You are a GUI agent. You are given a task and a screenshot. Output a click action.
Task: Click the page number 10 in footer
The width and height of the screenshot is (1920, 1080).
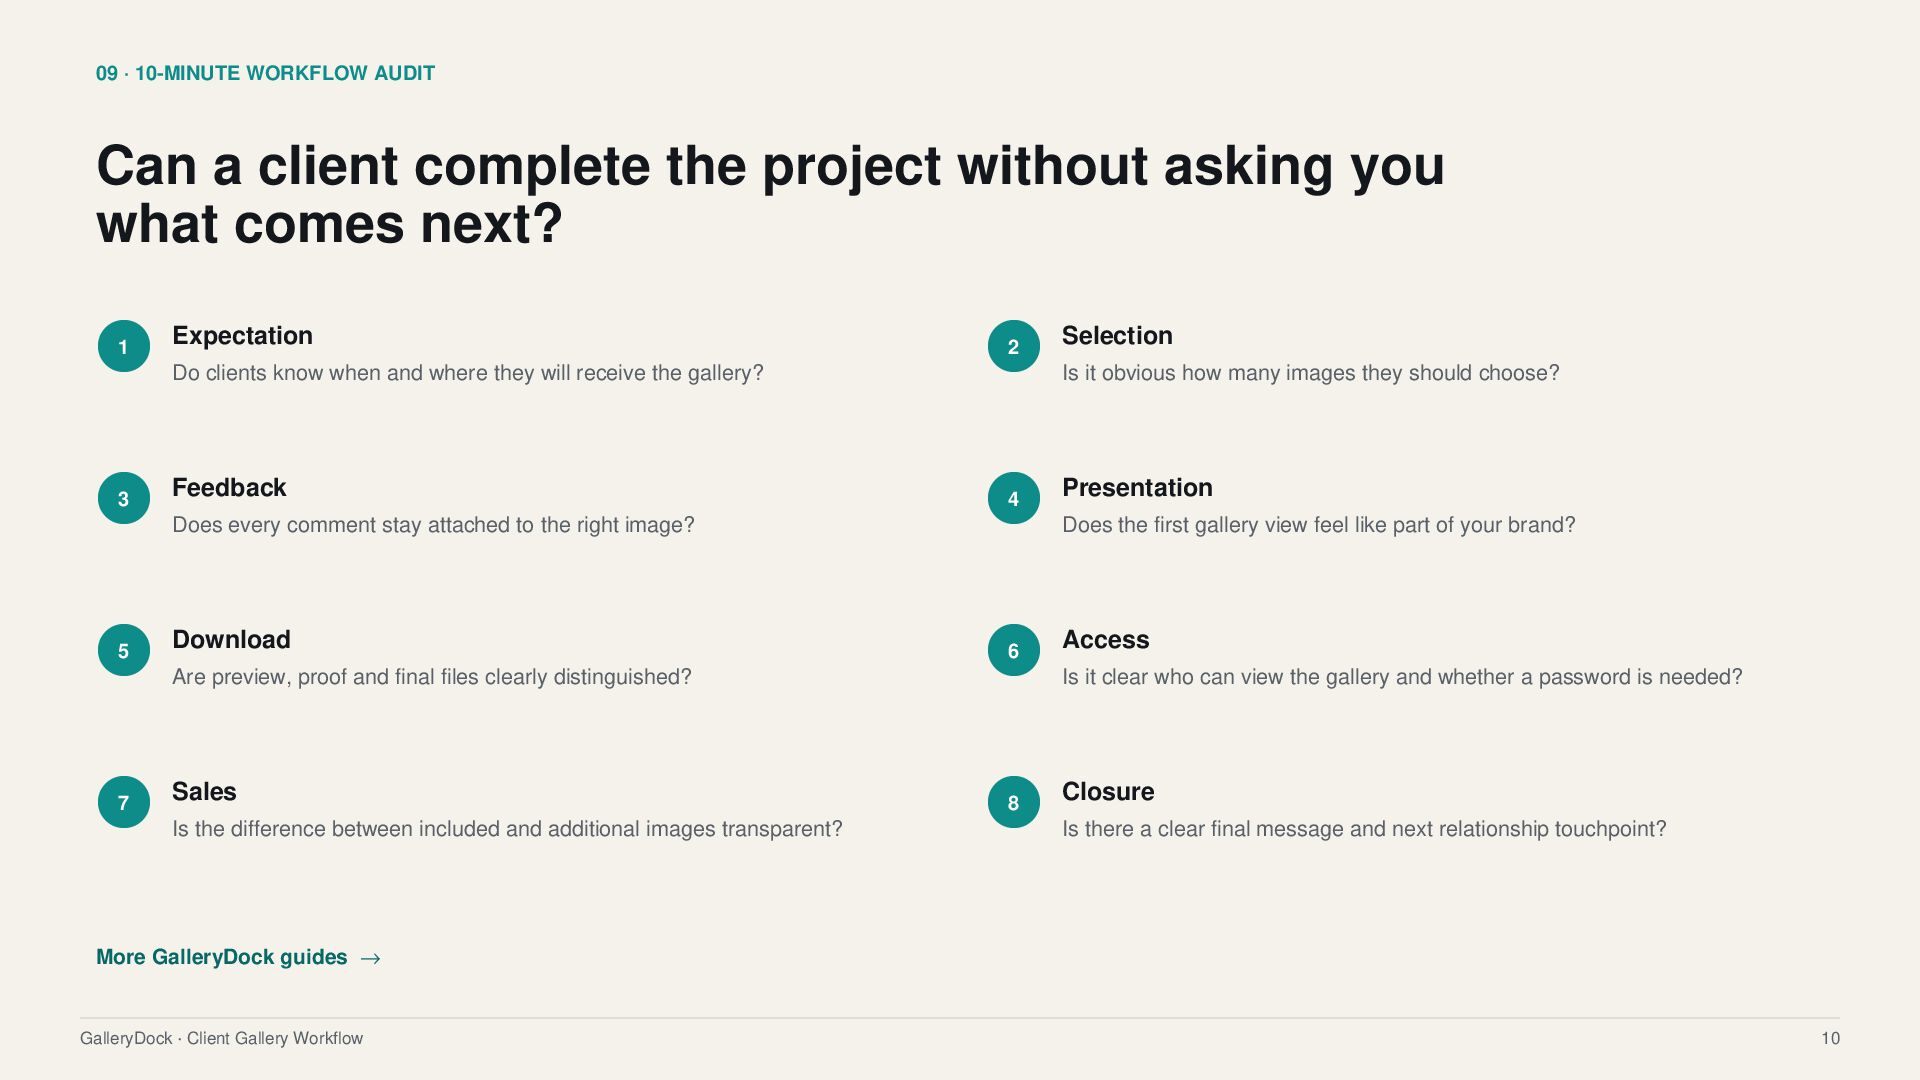click(1830, 1038)
